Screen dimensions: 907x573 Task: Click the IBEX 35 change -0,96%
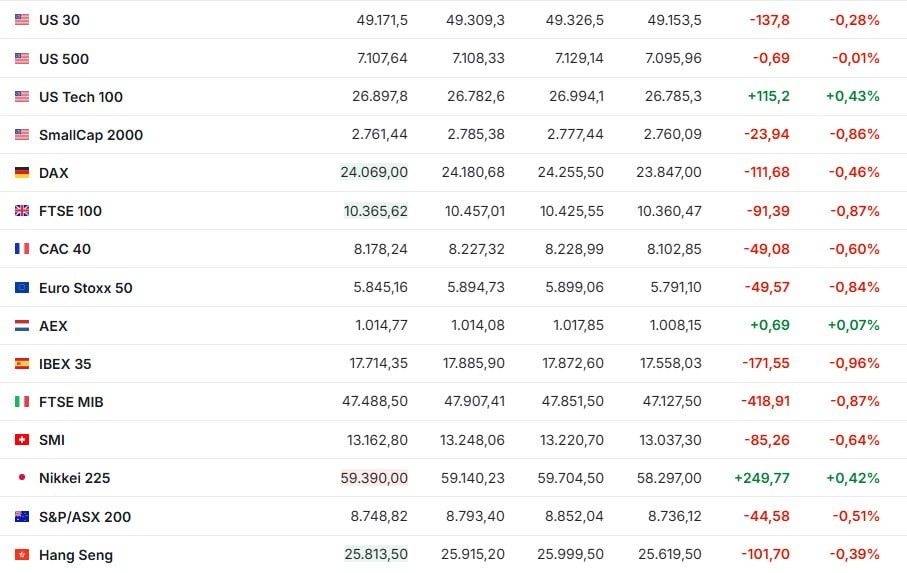click(x=854, y=364)
